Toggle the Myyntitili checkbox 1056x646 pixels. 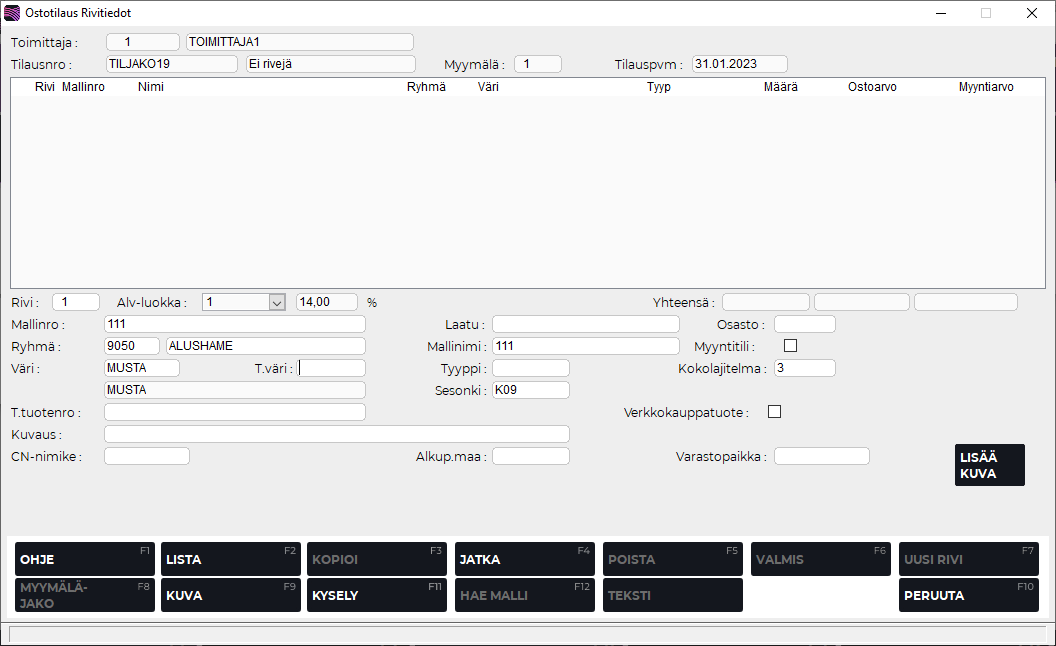pyautogui.click(x=791, y=346)
